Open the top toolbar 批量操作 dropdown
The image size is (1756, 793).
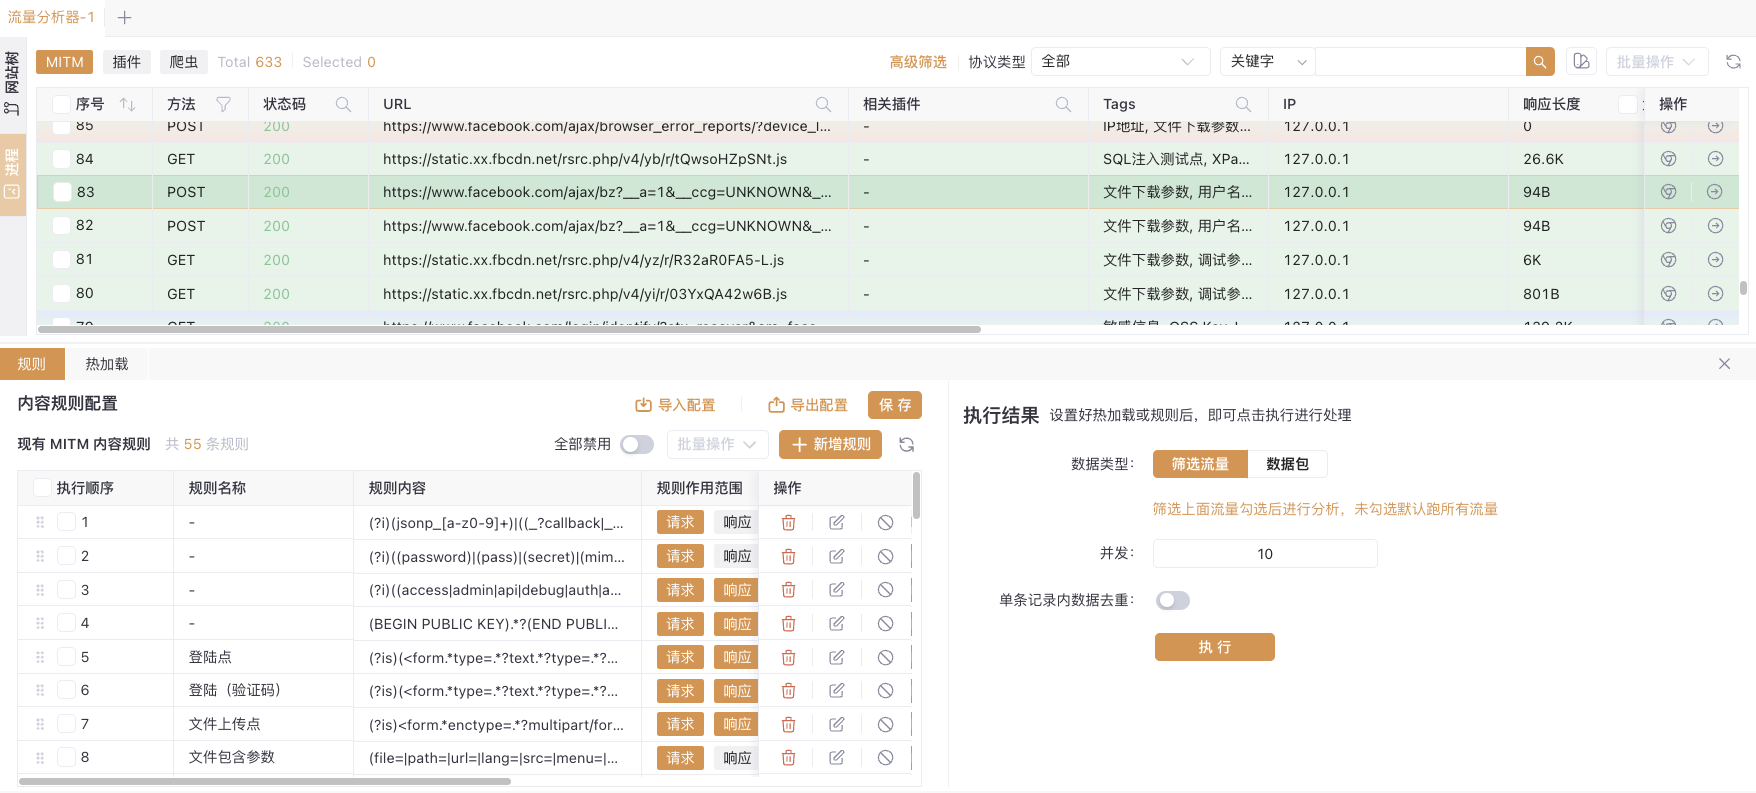1656,62
